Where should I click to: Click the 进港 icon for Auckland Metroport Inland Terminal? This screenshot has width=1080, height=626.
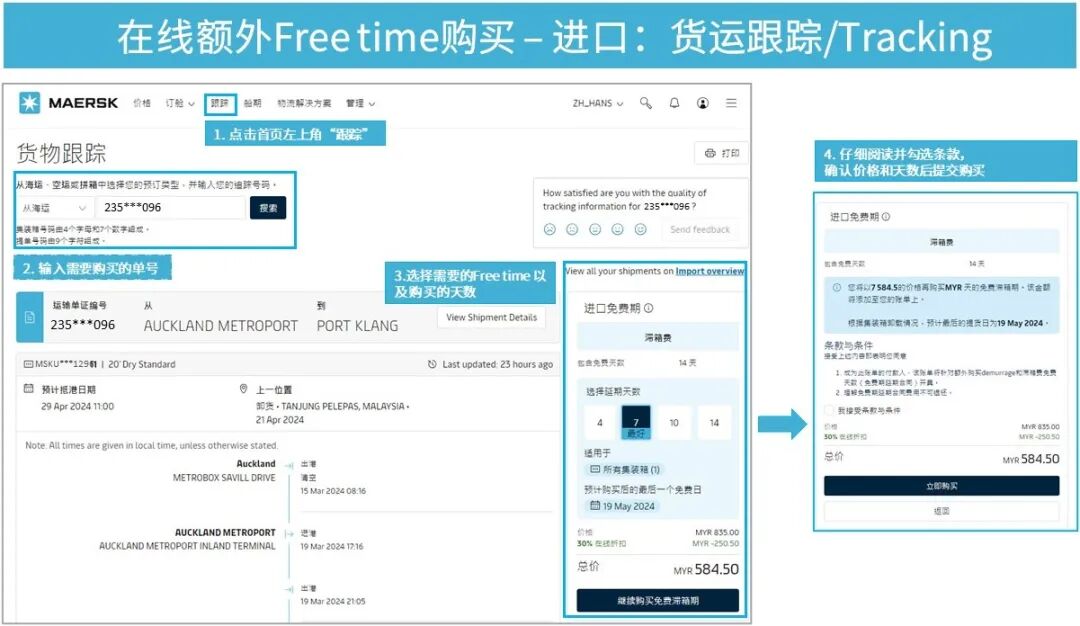coord(289,534)
